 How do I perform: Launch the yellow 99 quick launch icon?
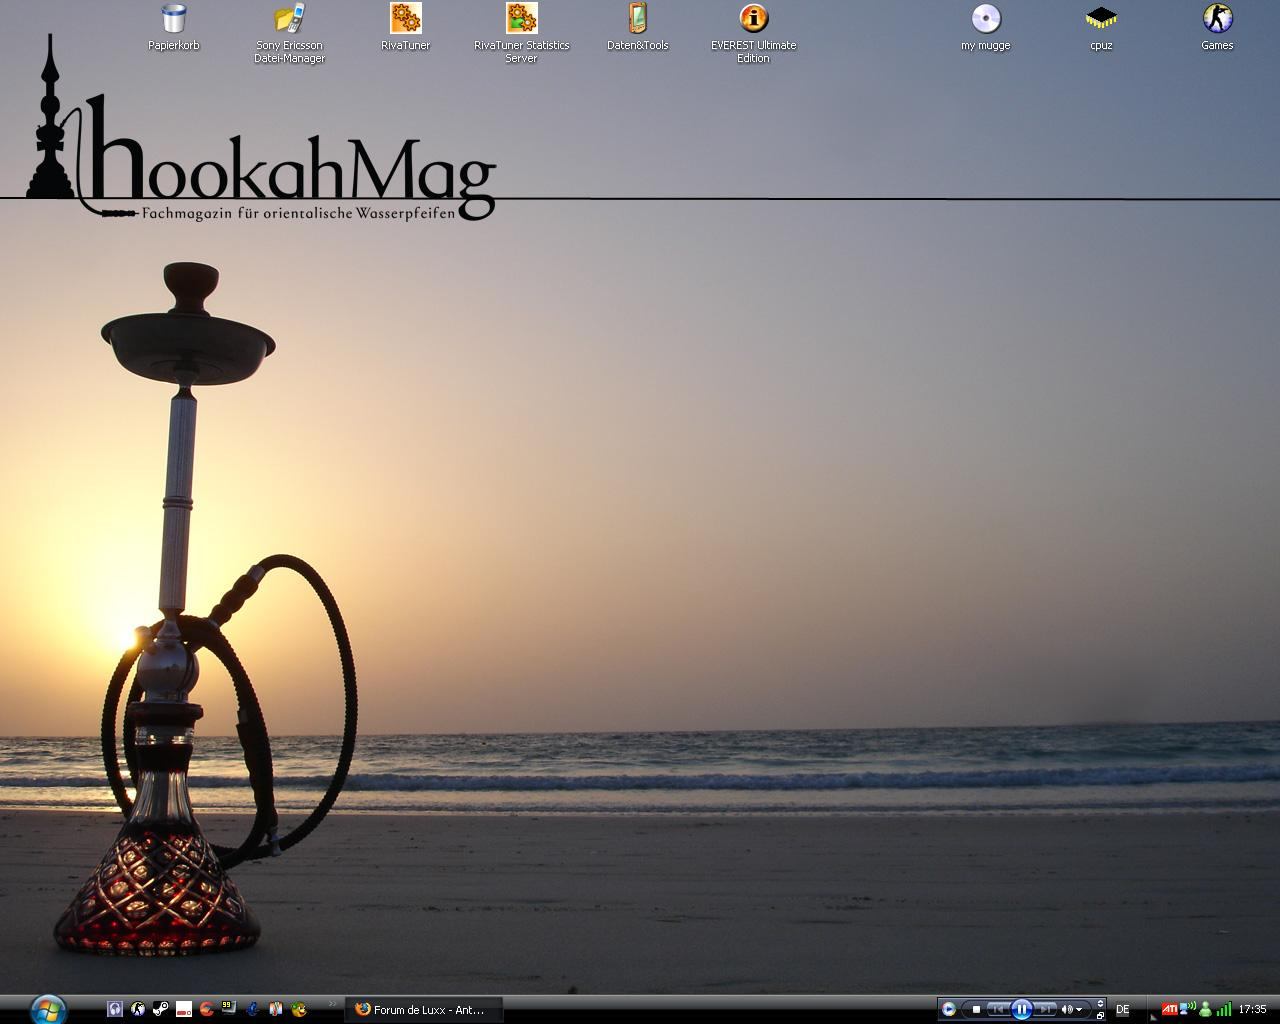coord(229,1008)
